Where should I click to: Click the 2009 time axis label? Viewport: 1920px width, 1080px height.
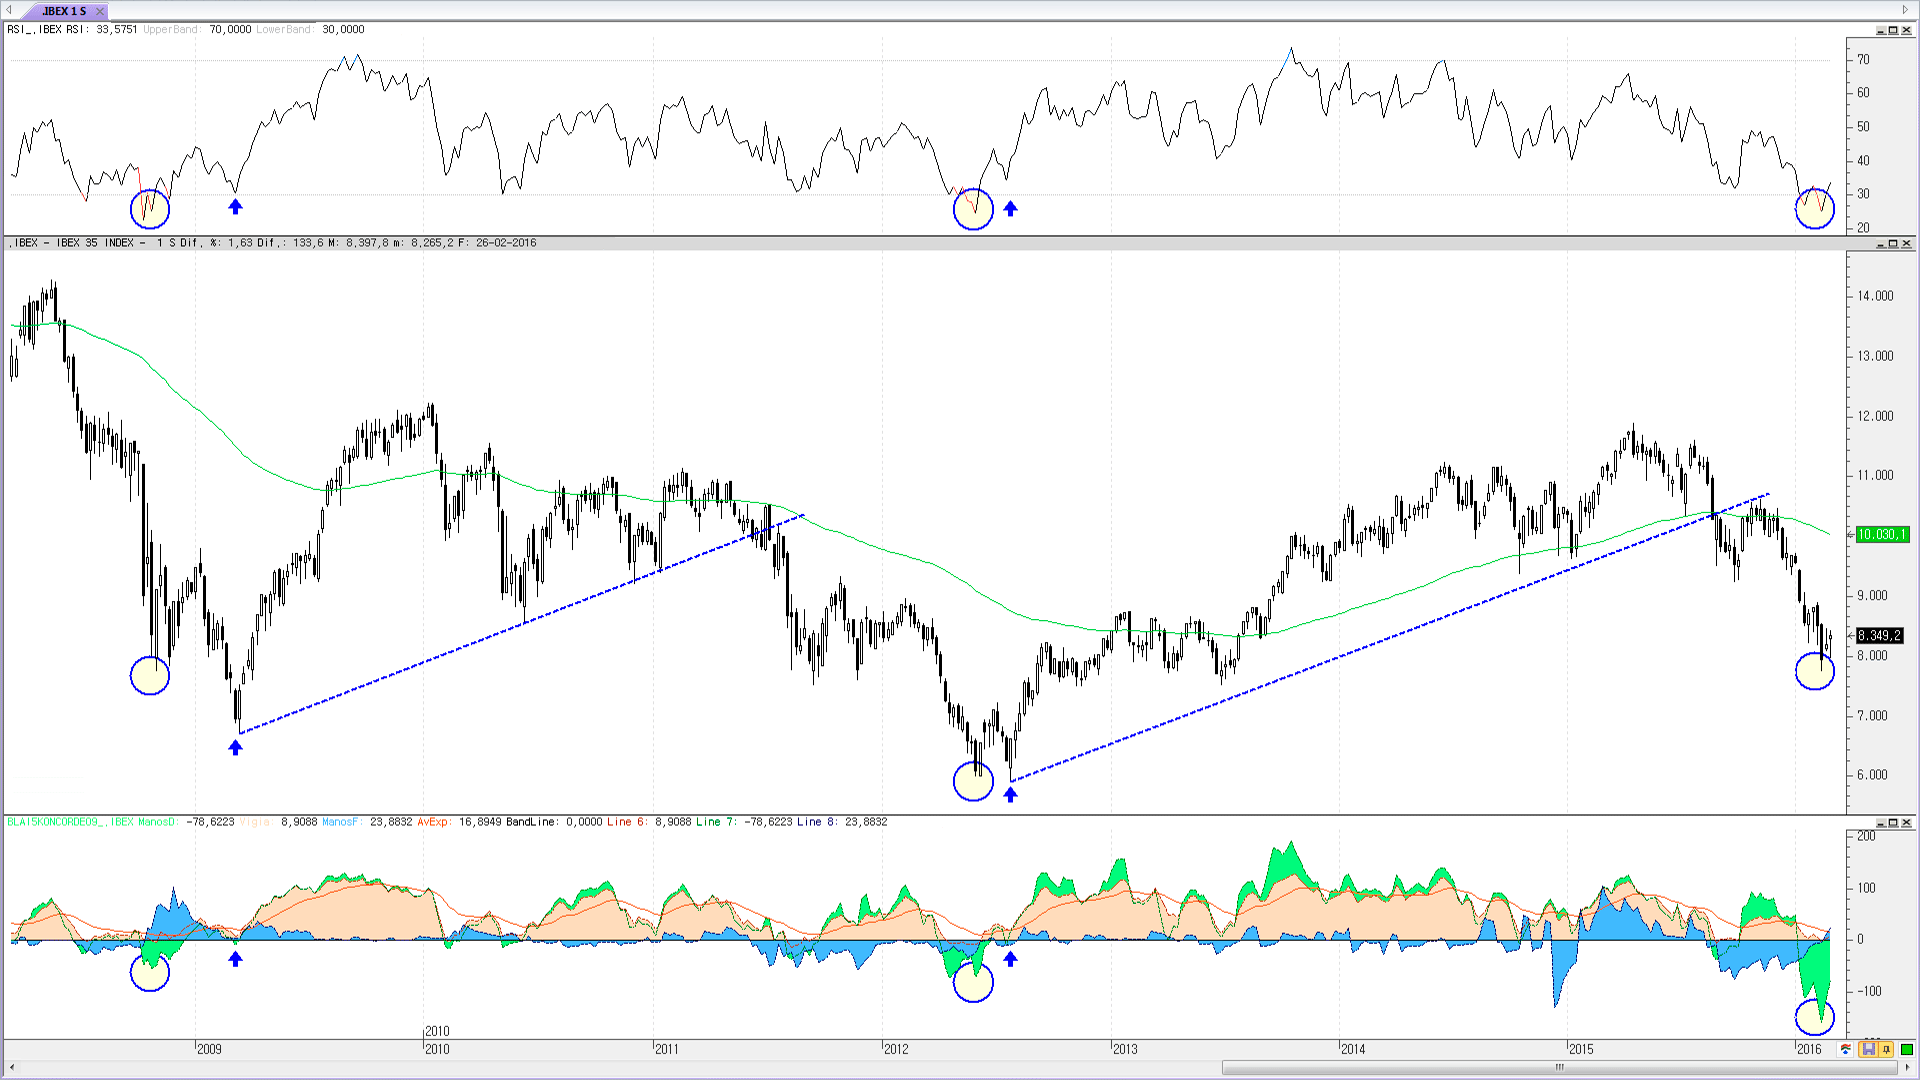tap(209, 1049)
